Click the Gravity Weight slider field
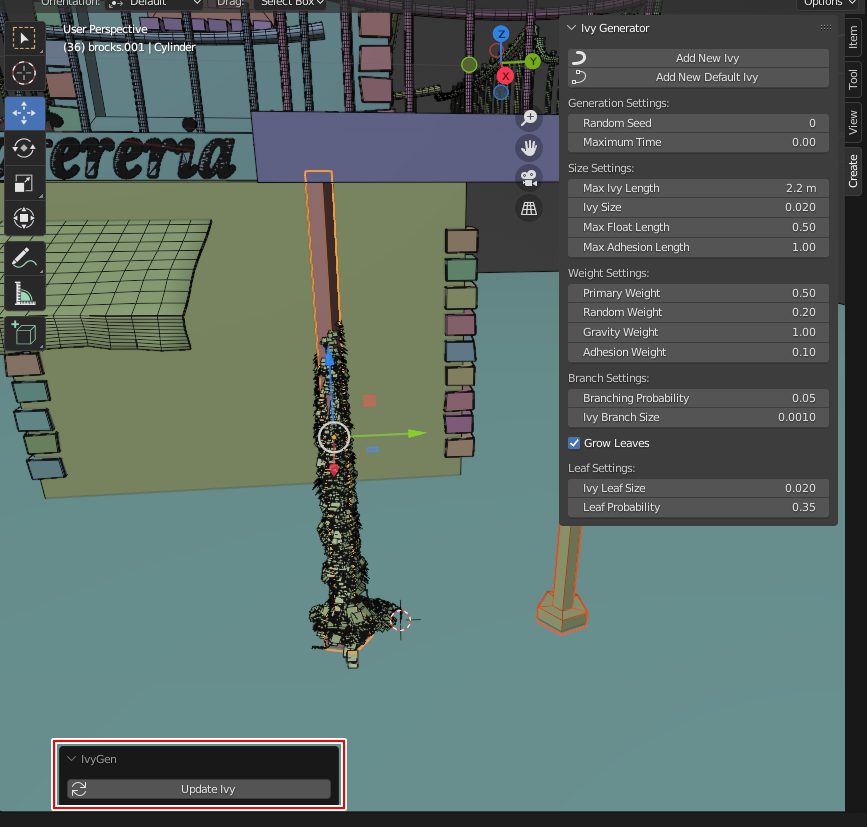This screenshot has height=827, width=867. [698, 332]
